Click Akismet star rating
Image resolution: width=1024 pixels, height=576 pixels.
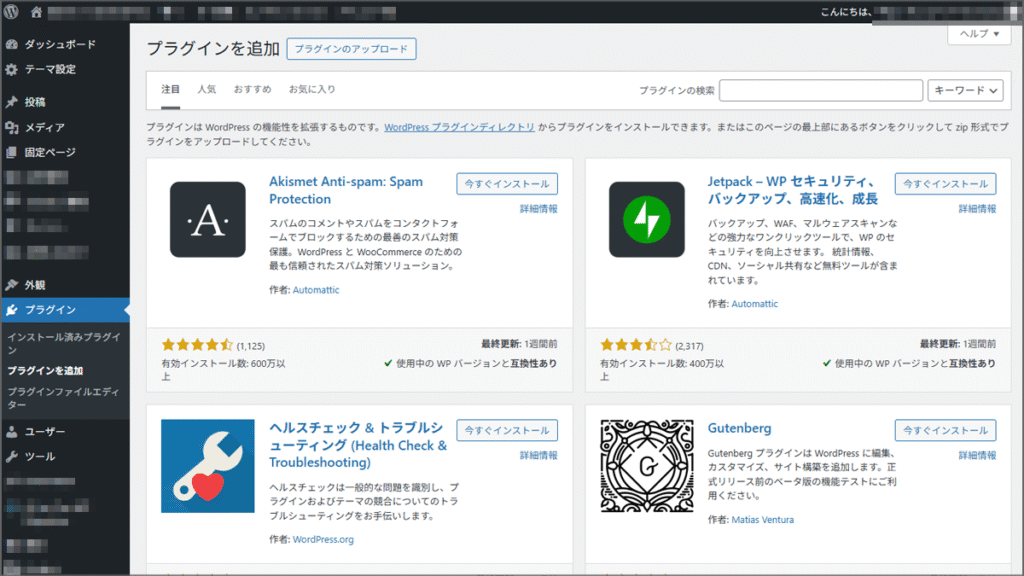tap(197, 345)
